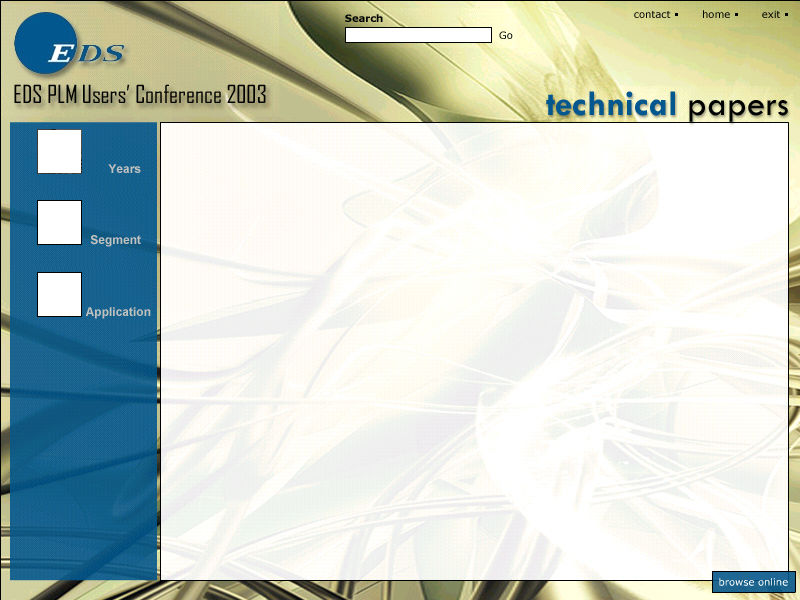Click the EDS PLM Users' Conference 2003 title
The height and width of the screenshot is (600, 800).
point(140,96)
